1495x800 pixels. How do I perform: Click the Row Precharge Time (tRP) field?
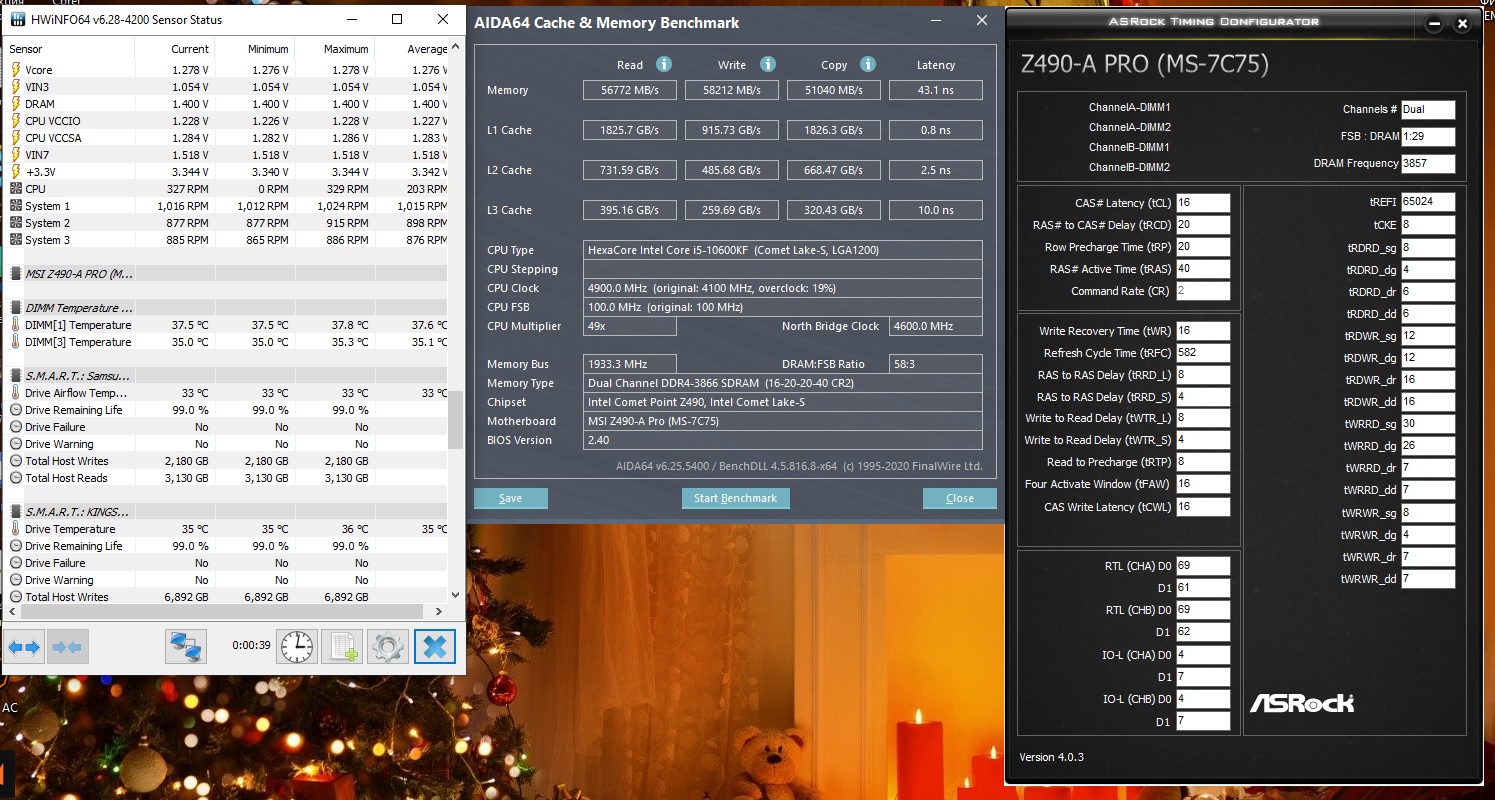[1203, 246]
